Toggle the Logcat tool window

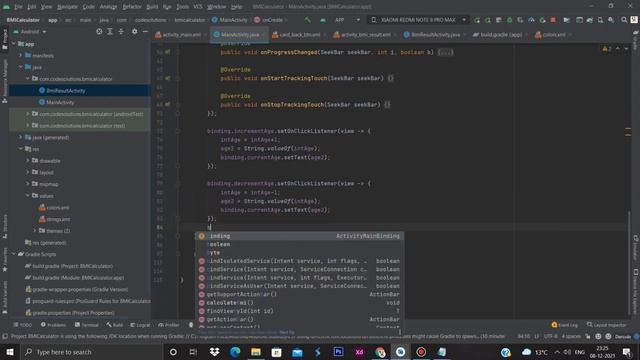click(x=140, y=325)
